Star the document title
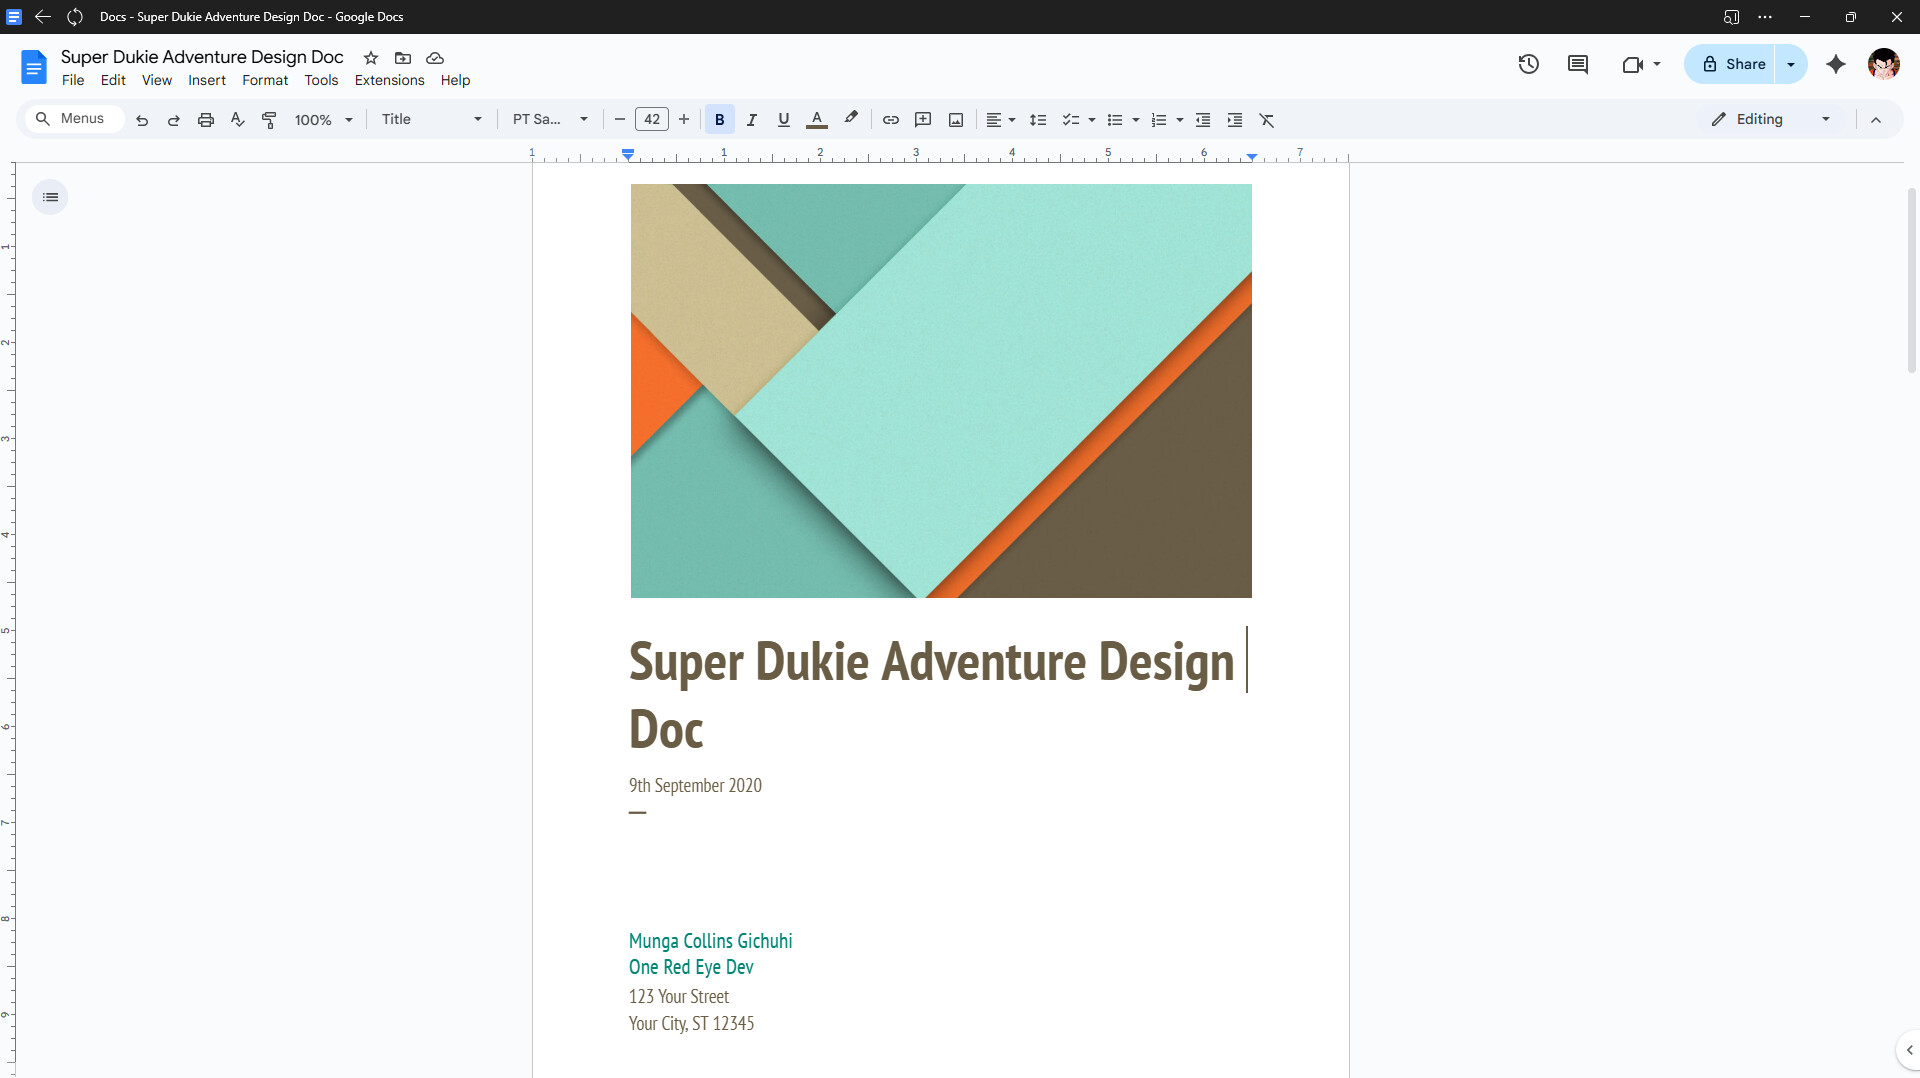Image resolution: width=1920 pixels, height=1078 pixels. point(371,58)
